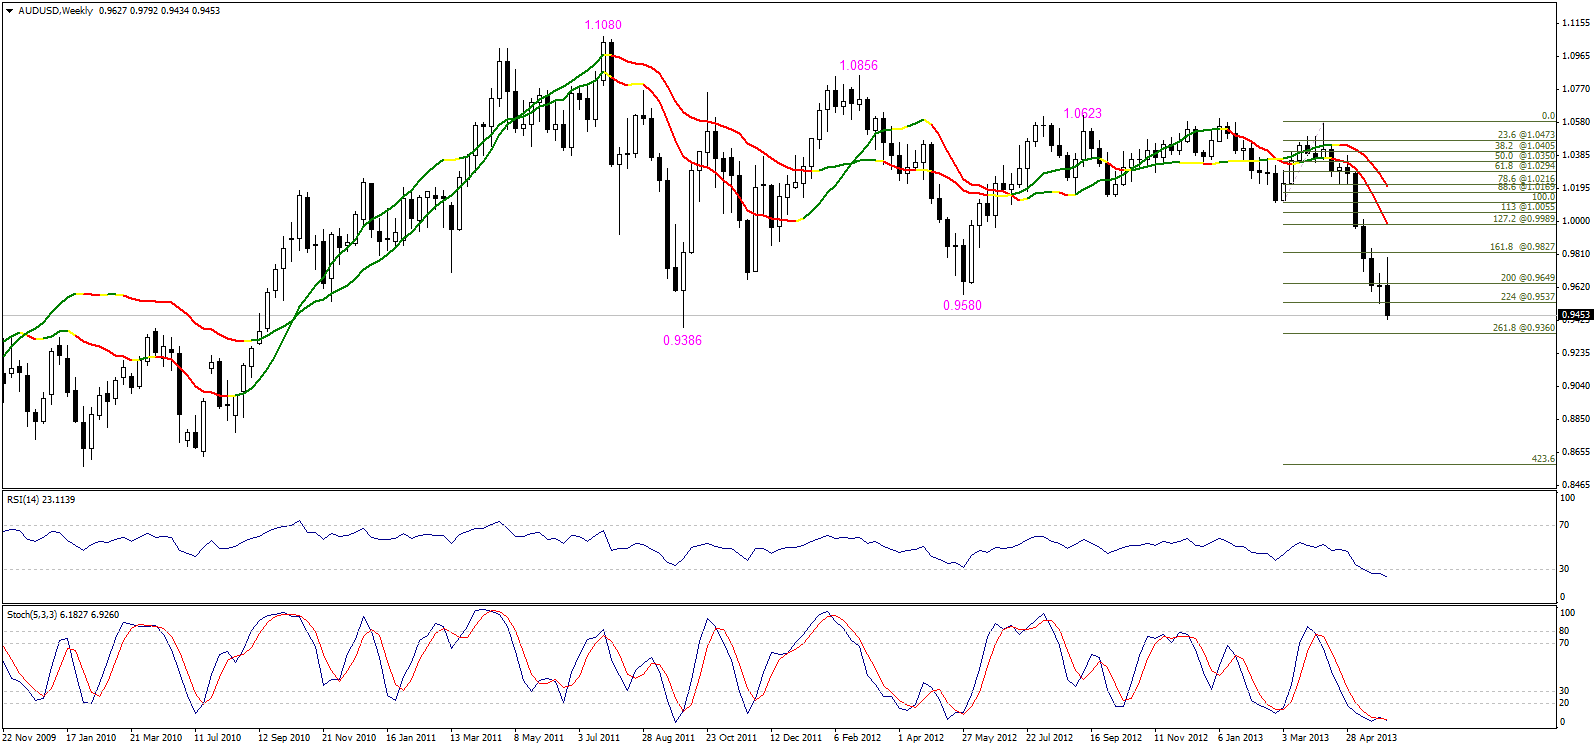Select Fibonacci label 224 @0.9537
Image resolution: width=1596 pixels, height=746 pixels.
pos(1528,297)
